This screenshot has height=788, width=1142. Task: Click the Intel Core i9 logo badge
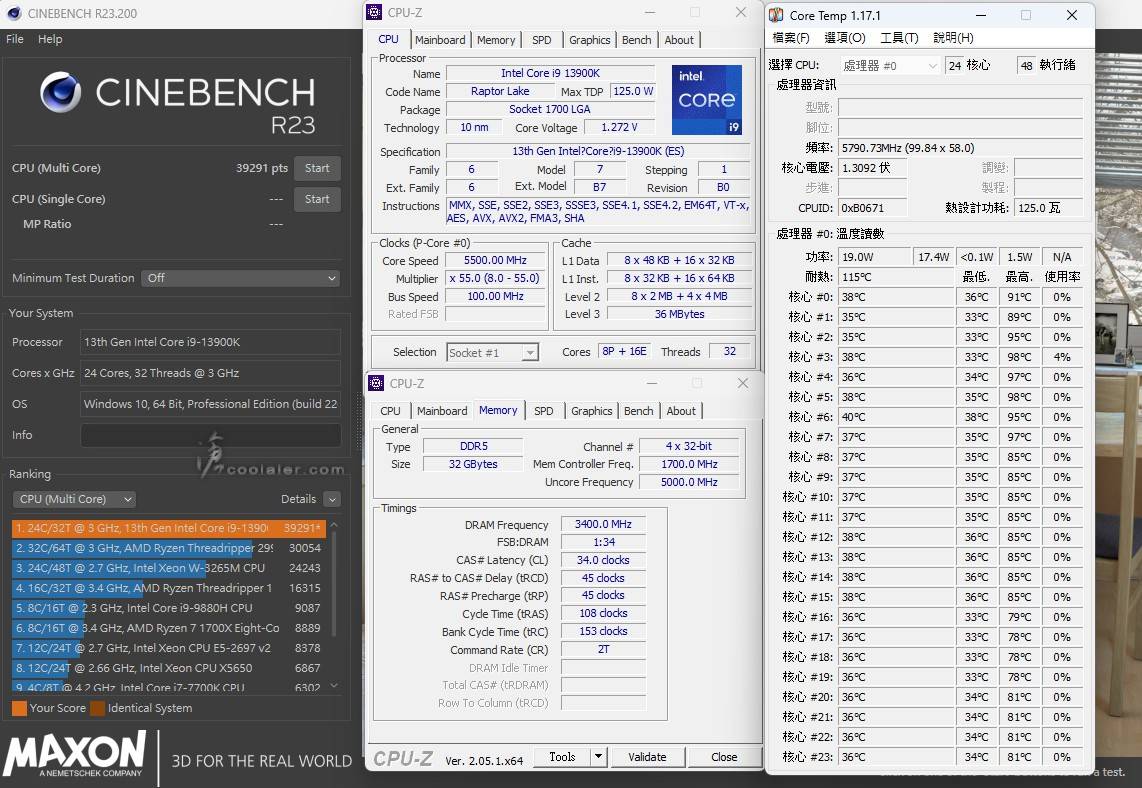[x=706, y=100]
